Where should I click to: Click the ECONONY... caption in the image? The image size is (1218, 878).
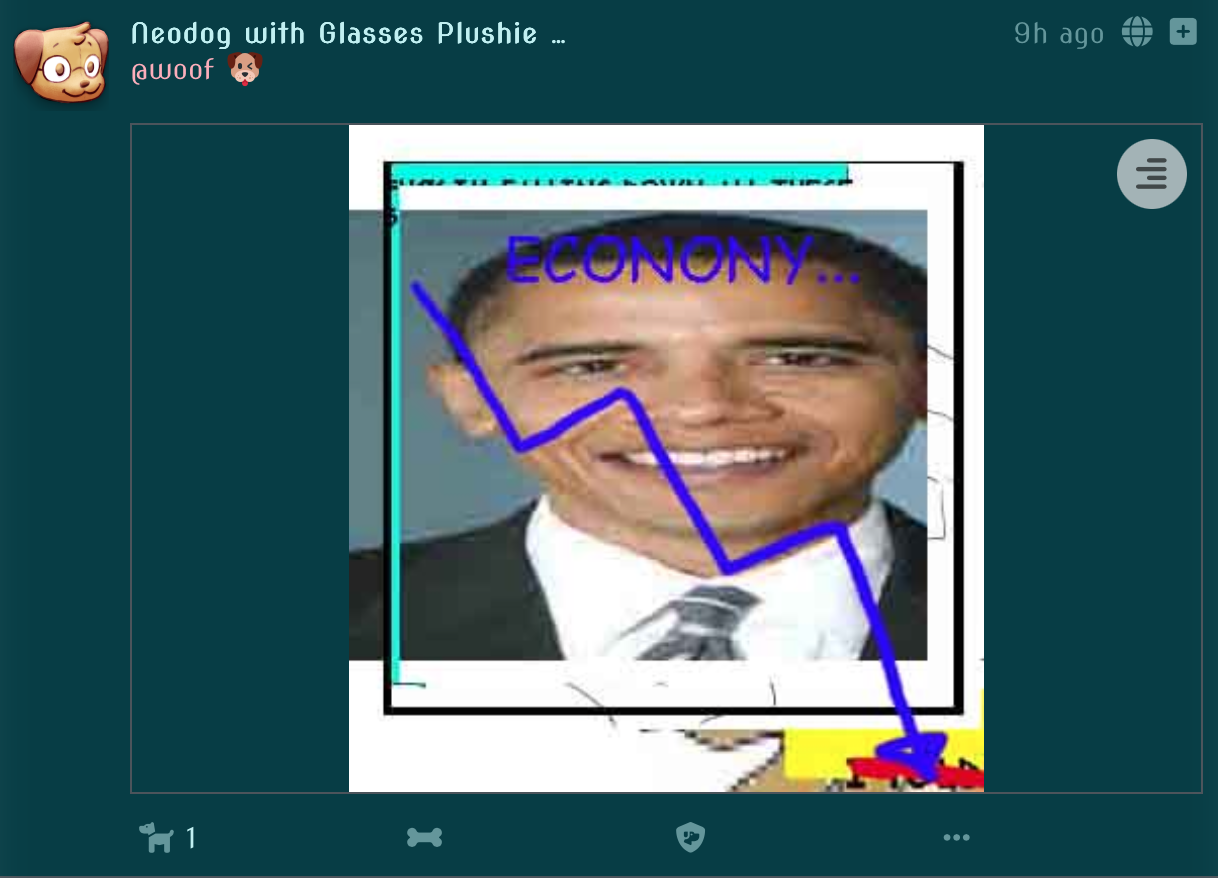(682, 261)
